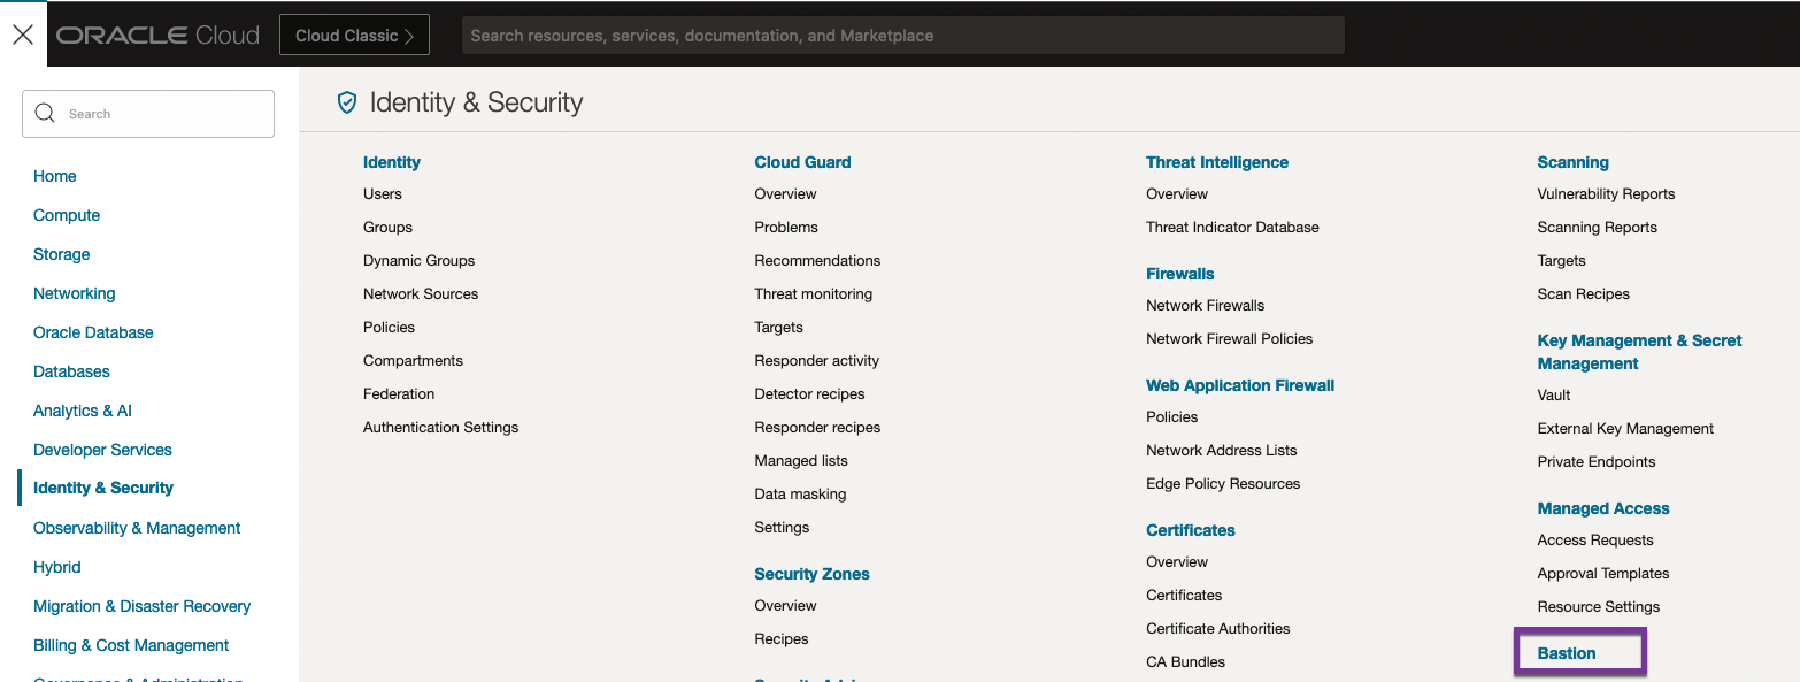Click Certificate Authorities link

1217,629
